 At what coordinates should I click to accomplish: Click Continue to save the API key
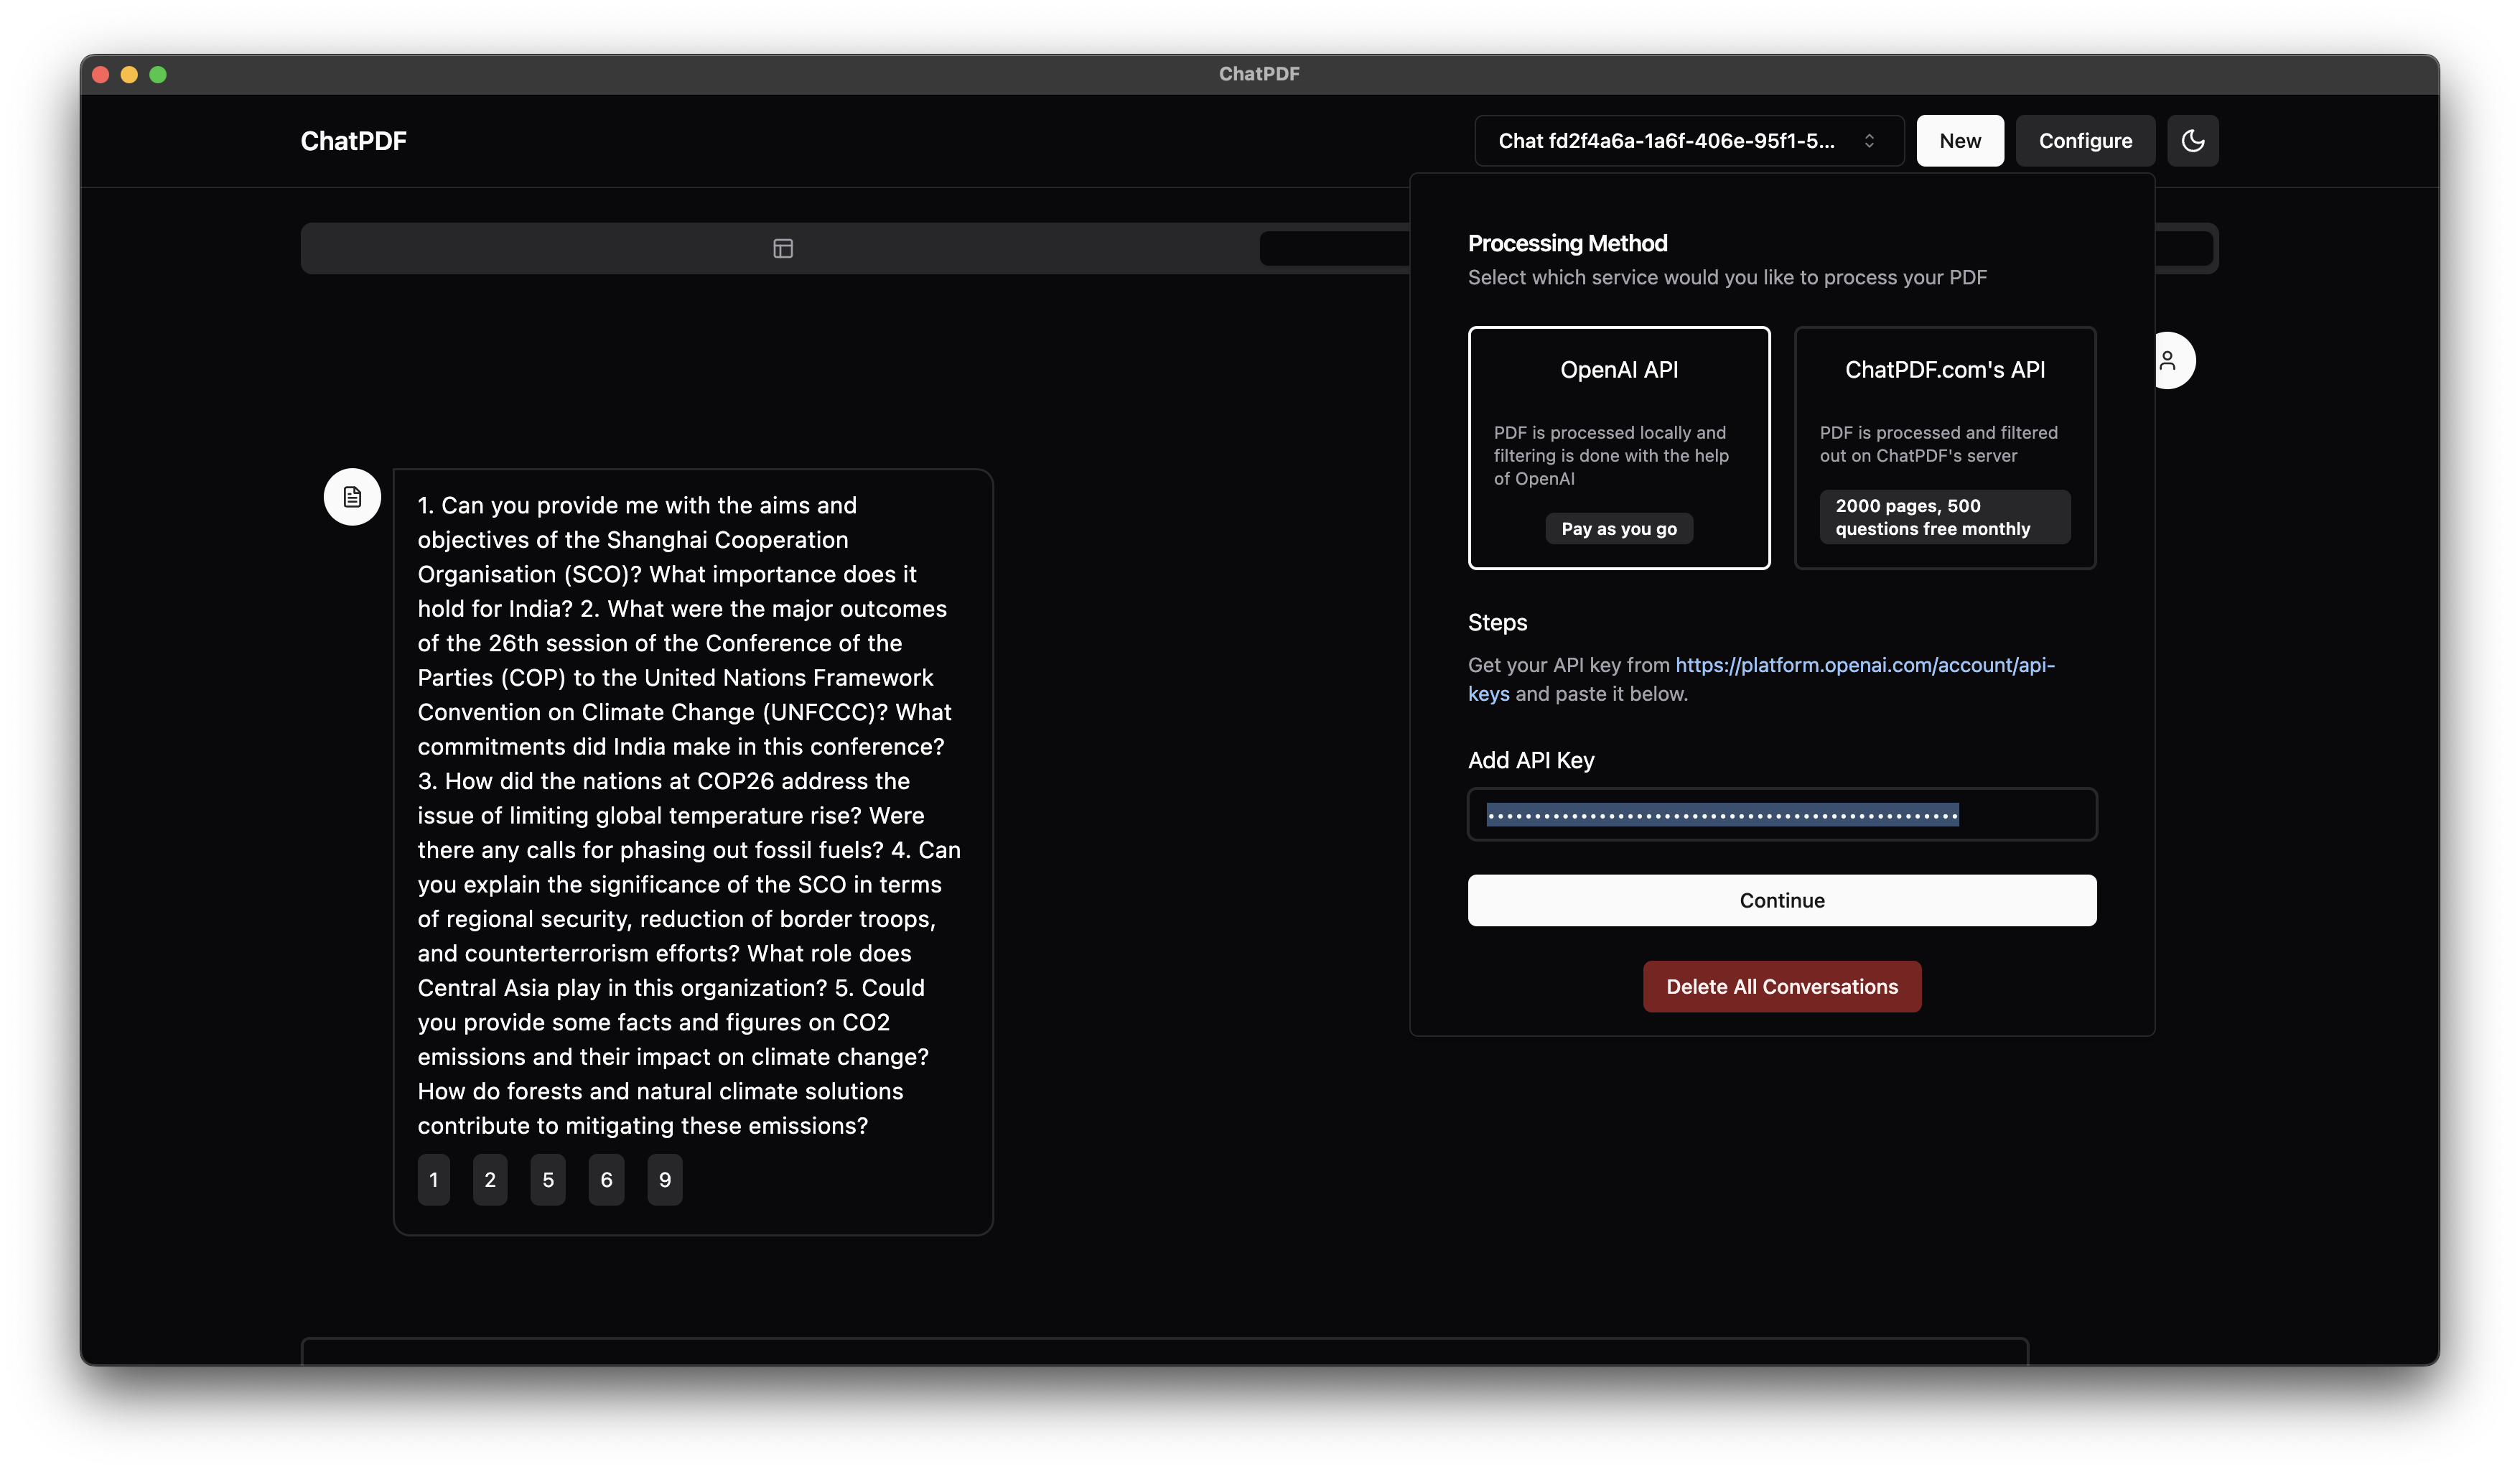(x=1781, y=899)
